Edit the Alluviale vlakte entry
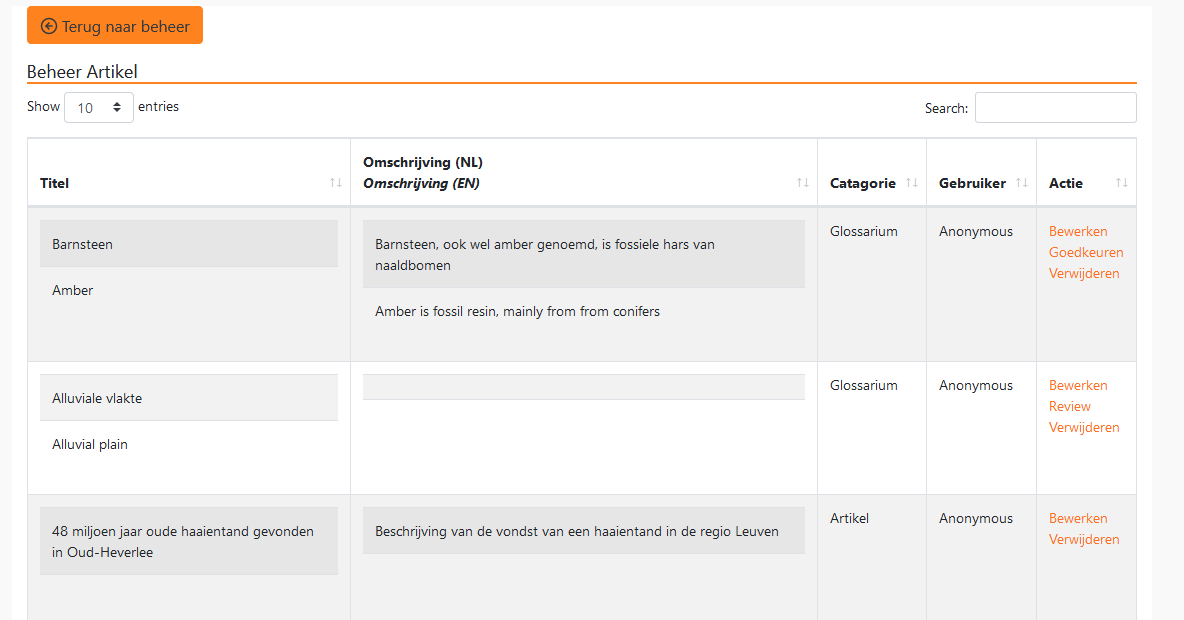1184x620 pixels. (x=1078, y=385)
